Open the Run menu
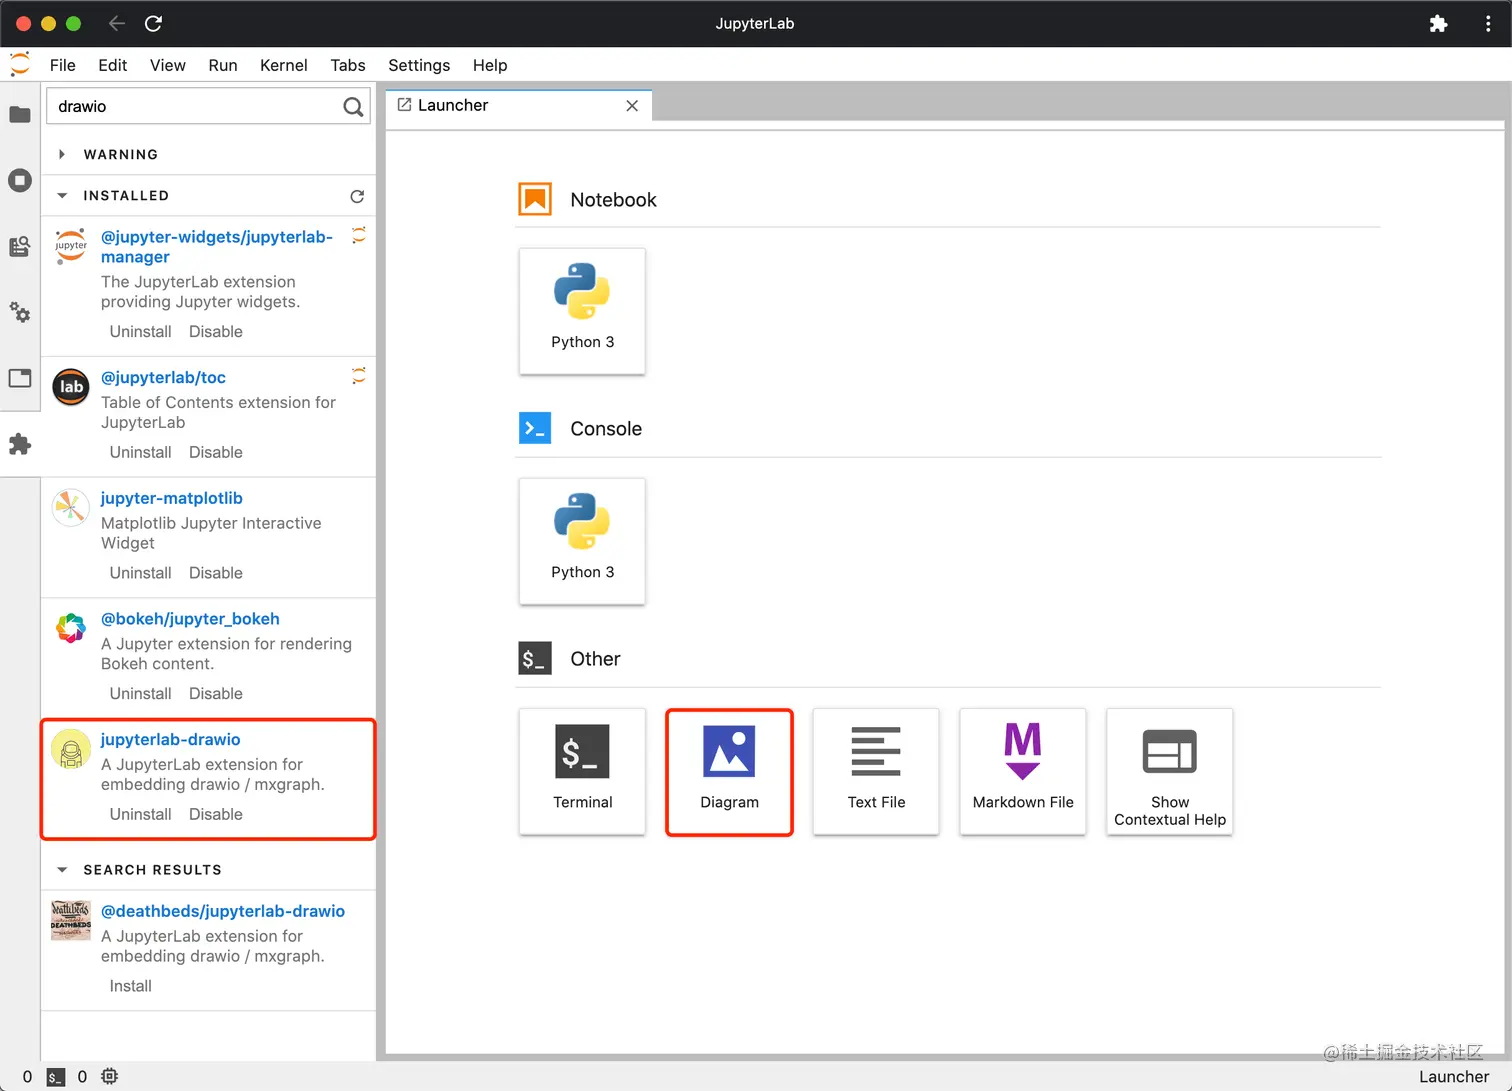This screenshot has height=1091, width=1512. point(223,65)
